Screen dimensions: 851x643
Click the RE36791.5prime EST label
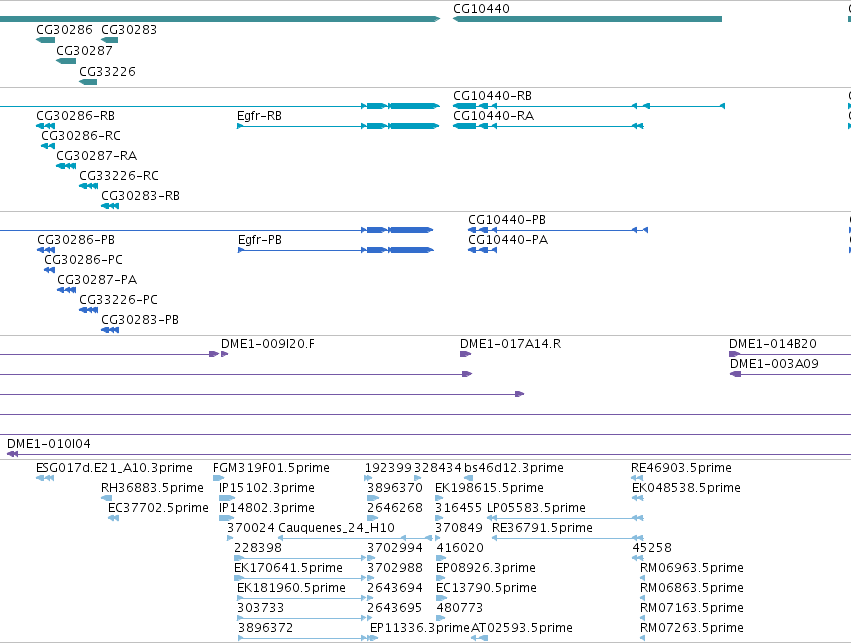pyautogui.click(x=542, y=529)
